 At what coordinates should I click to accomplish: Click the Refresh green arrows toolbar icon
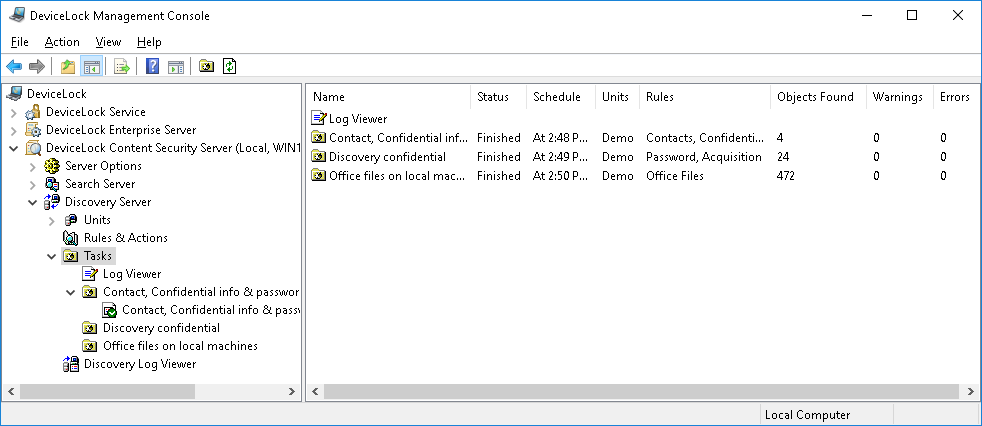(x=230, y=67)
